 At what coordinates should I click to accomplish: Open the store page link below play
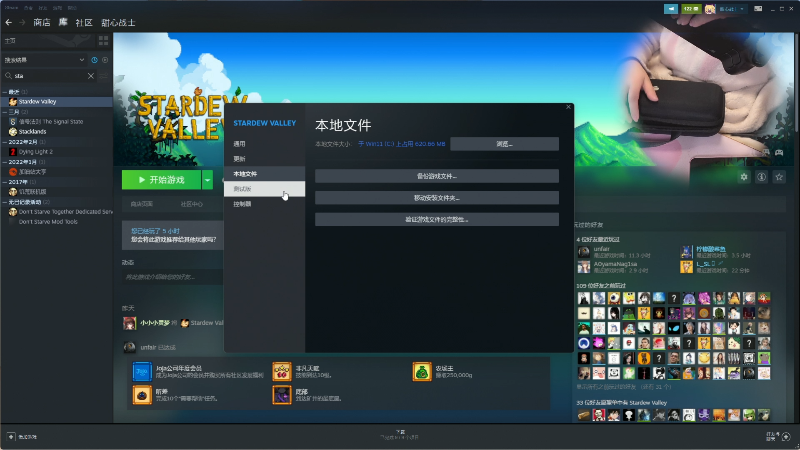coord(141,204)
